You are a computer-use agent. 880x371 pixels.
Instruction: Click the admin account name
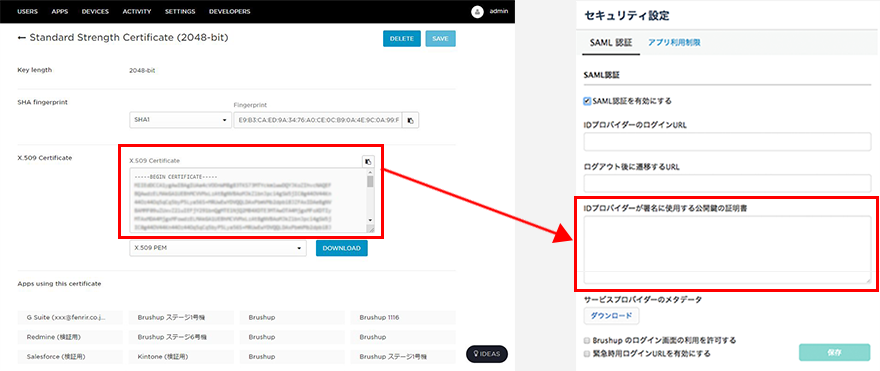click(498, 11)
